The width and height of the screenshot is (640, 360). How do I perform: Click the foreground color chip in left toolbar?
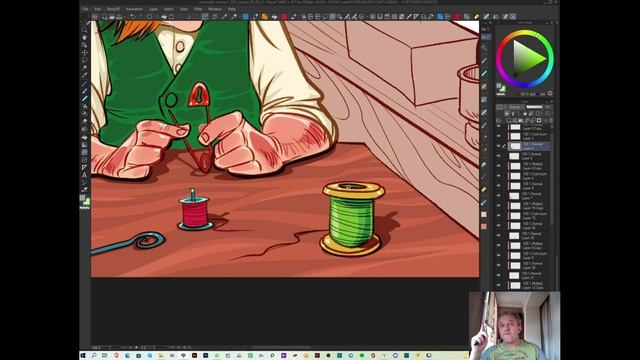tap(83, 198)
